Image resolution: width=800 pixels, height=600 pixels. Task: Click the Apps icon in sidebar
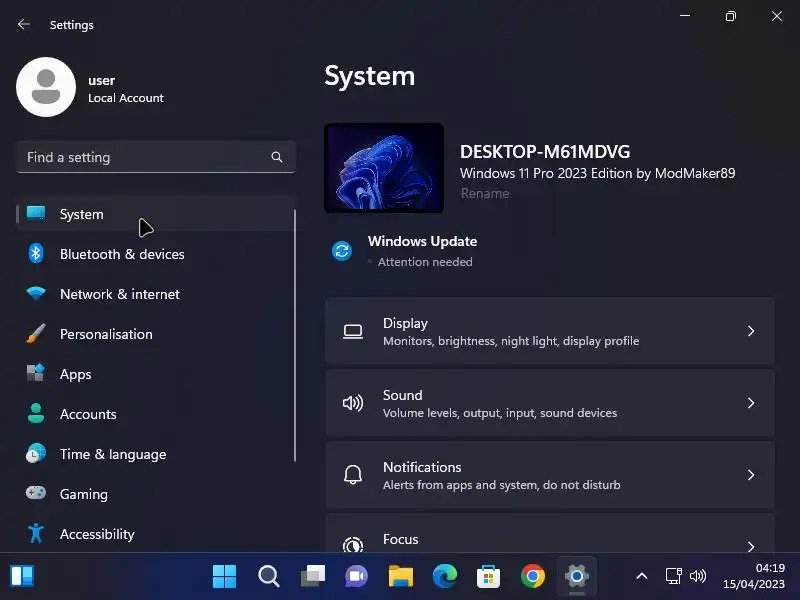[36, 373]
